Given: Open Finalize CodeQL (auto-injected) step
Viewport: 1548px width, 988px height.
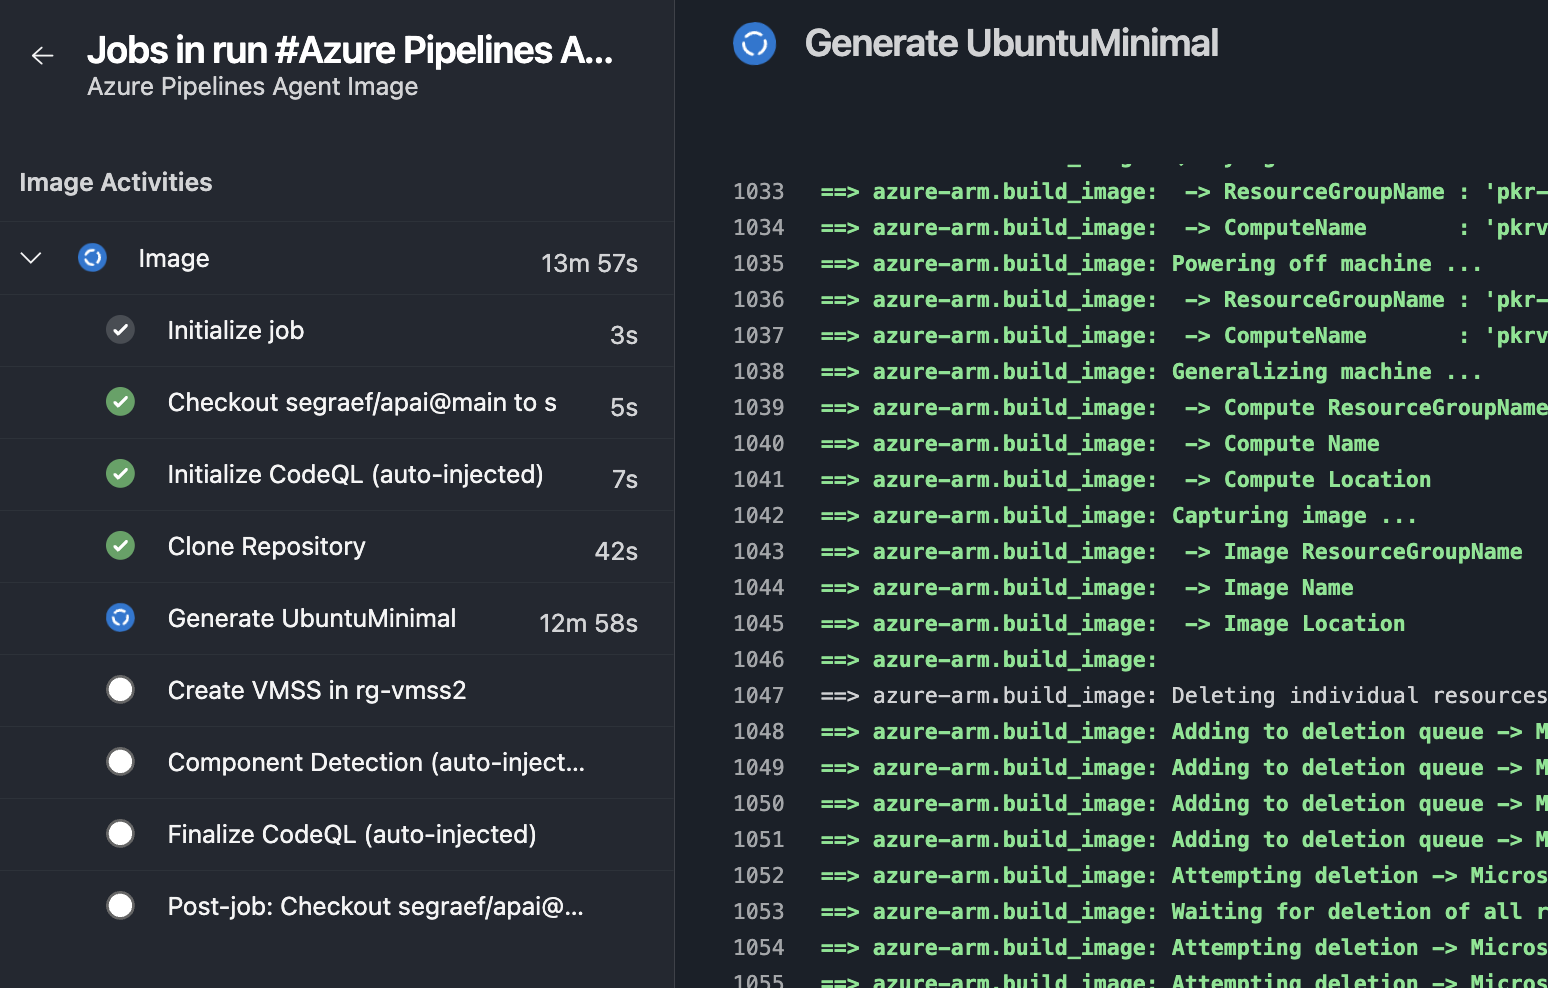Looking at the screenshot, I should (x=337, y=834).
